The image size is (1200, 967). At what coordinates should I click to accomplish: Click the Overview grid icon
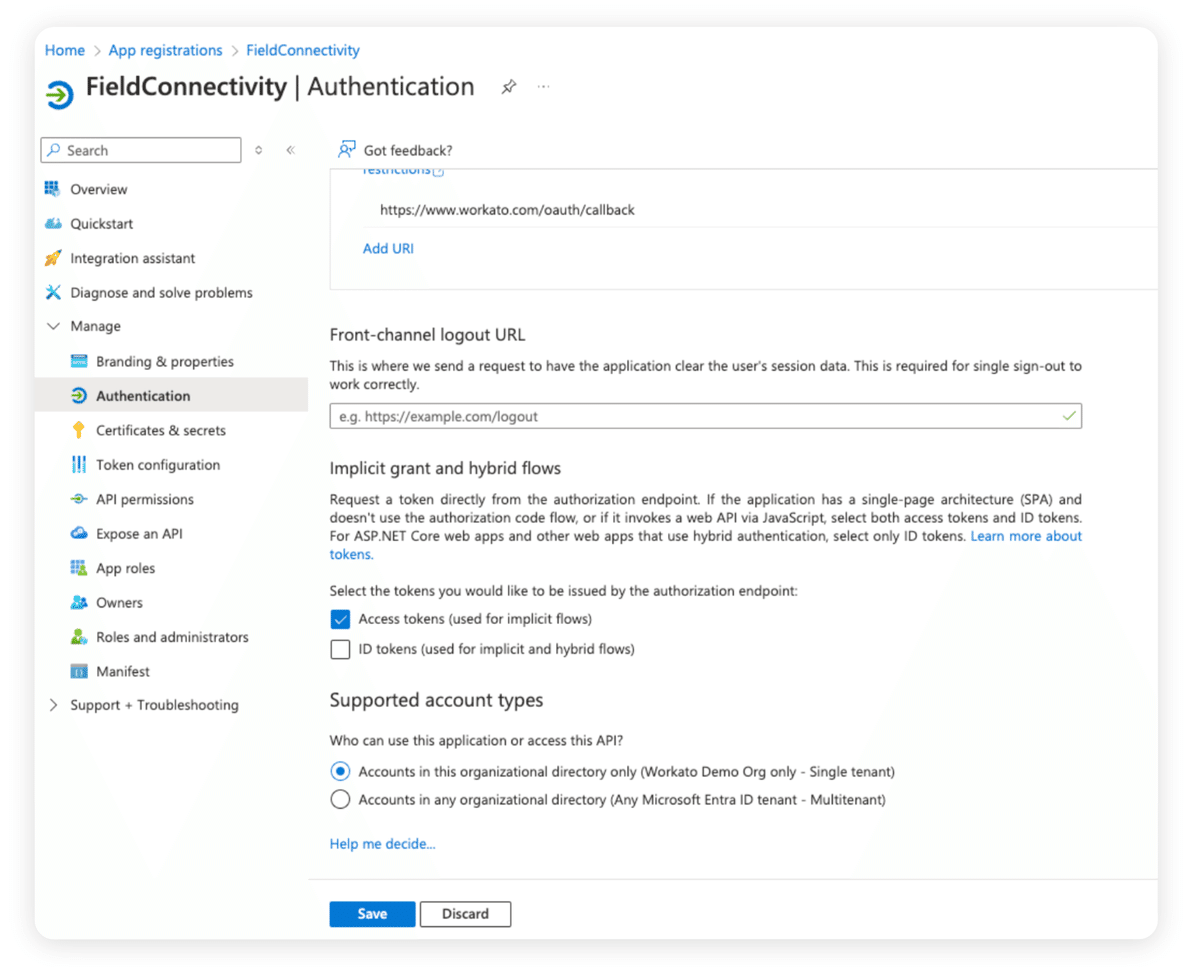(x=53, y=189)
